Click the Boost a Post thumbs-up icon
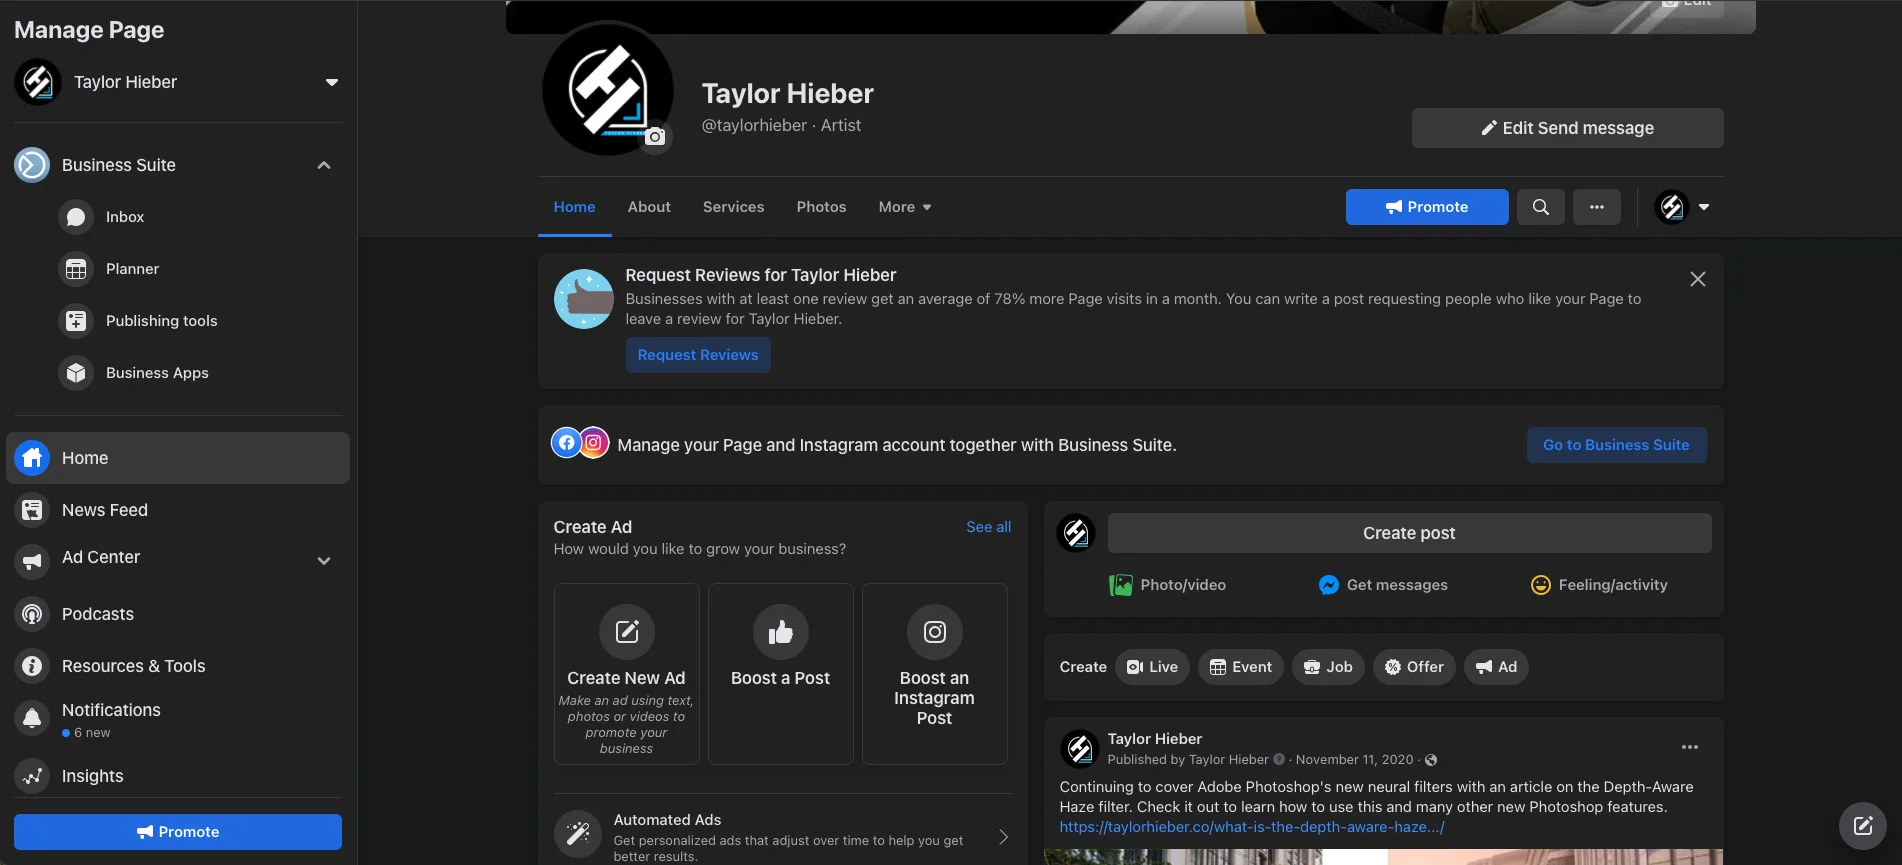The height and width of the screenshot is (865, 1902). [781, 631]
